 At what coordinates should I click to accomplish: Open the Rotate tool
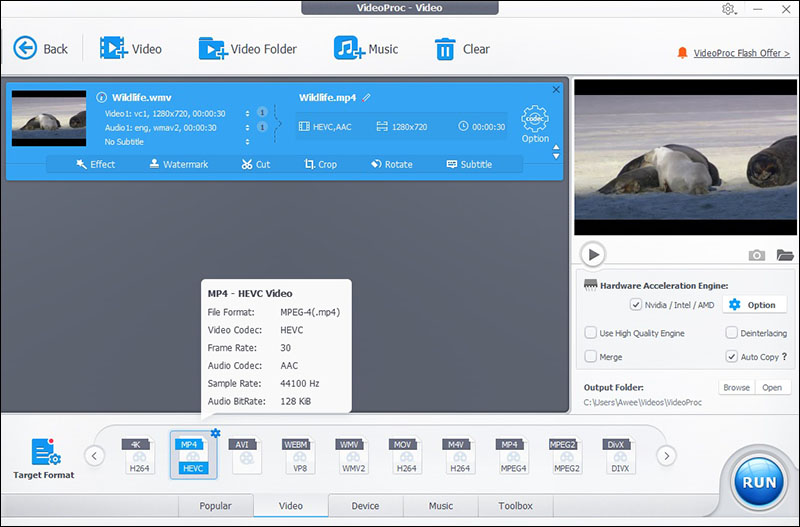tap(391, 164)
